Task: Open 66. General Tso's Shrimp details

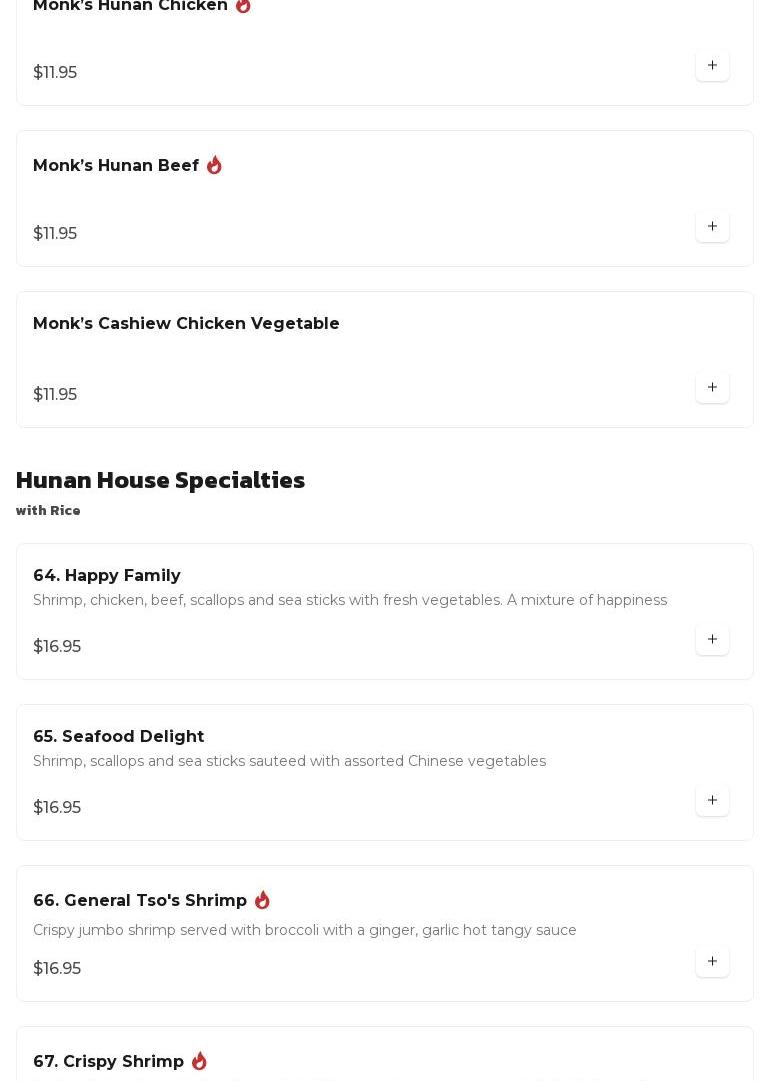Action: pos(140,901)
